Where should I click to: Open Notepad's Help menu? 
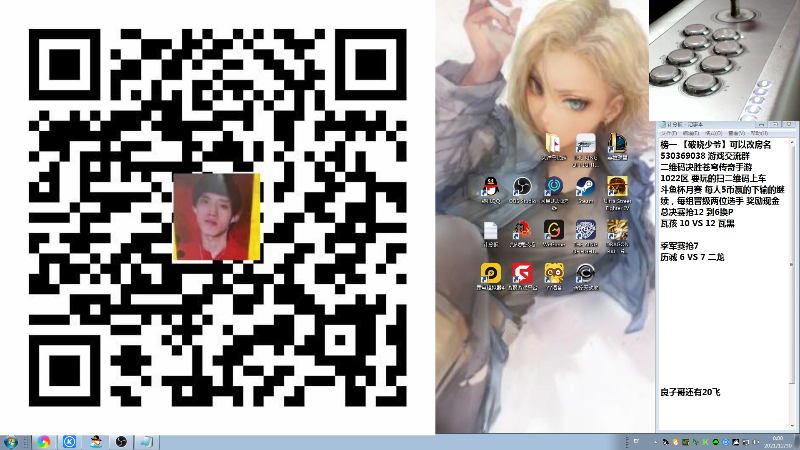(x=759, y=133)
